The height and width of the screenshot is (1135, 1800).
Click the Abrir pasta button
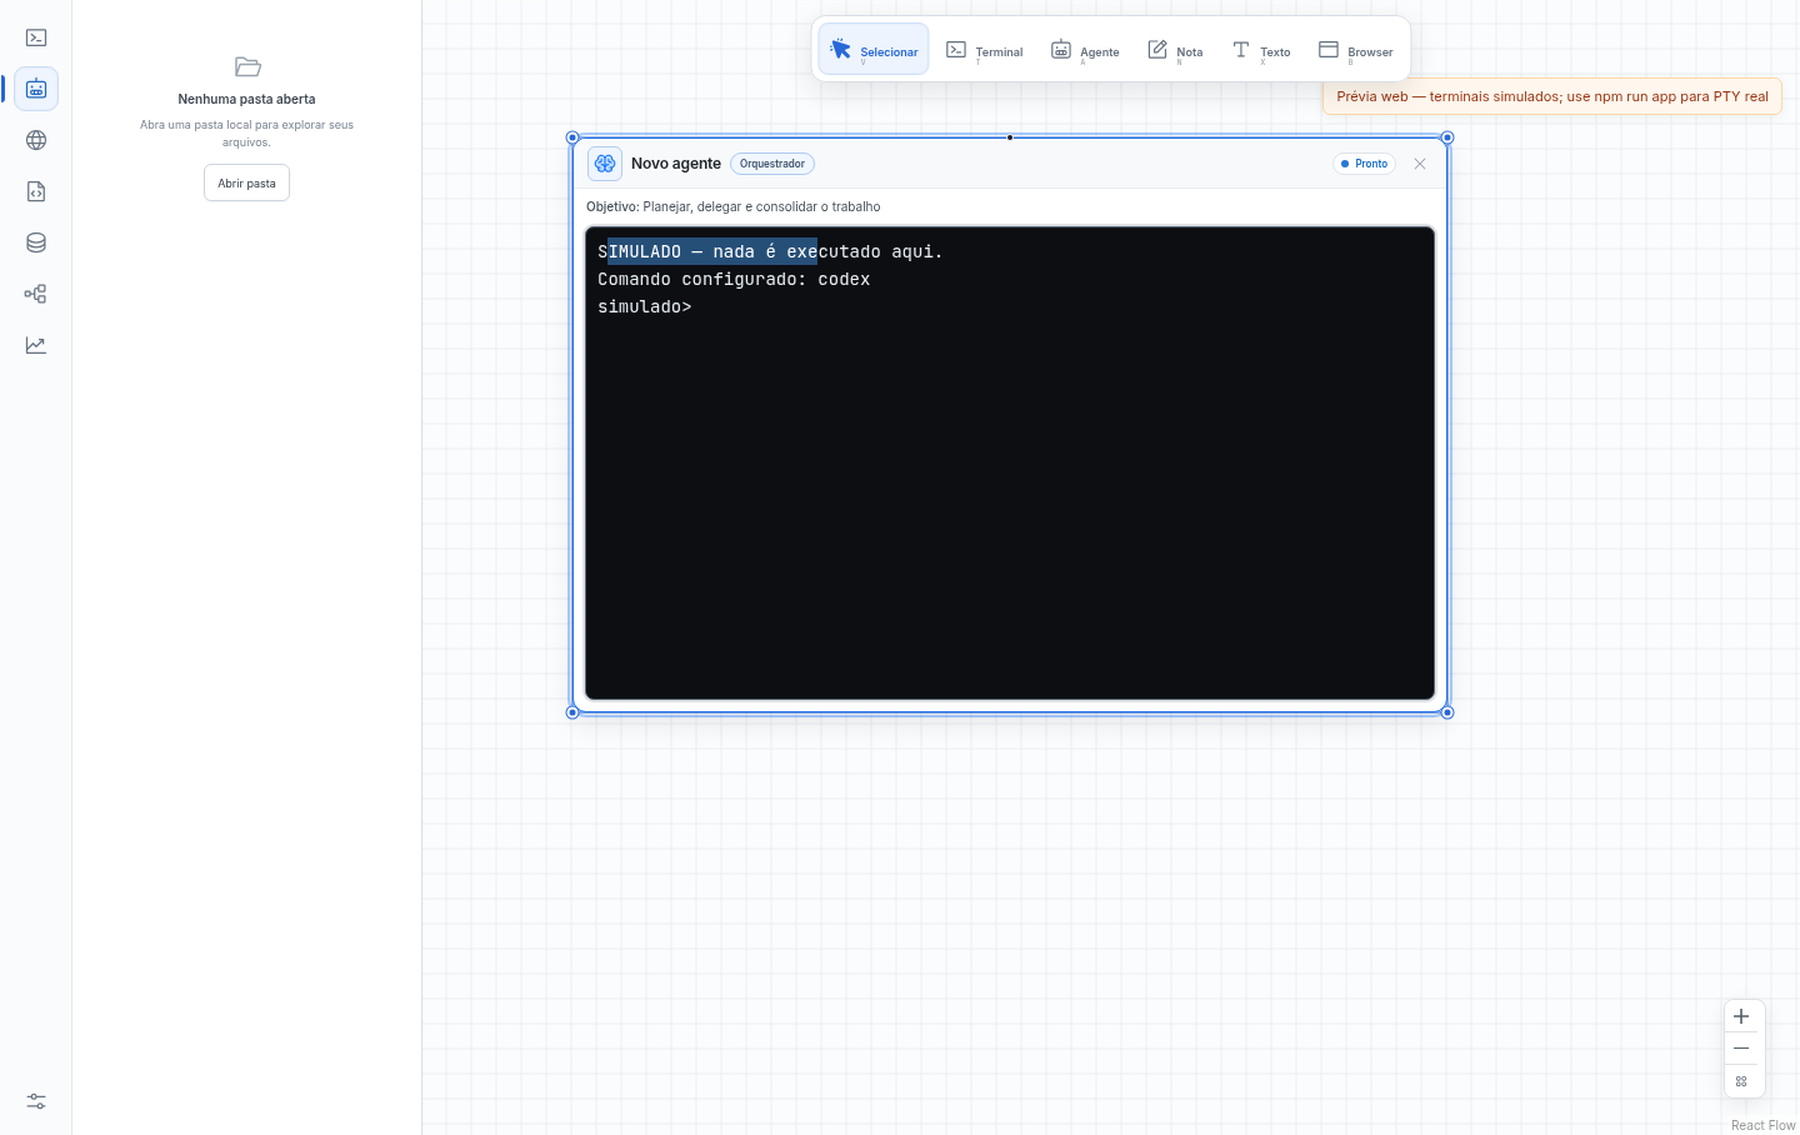pyautogui.click(x=247, y=183)
